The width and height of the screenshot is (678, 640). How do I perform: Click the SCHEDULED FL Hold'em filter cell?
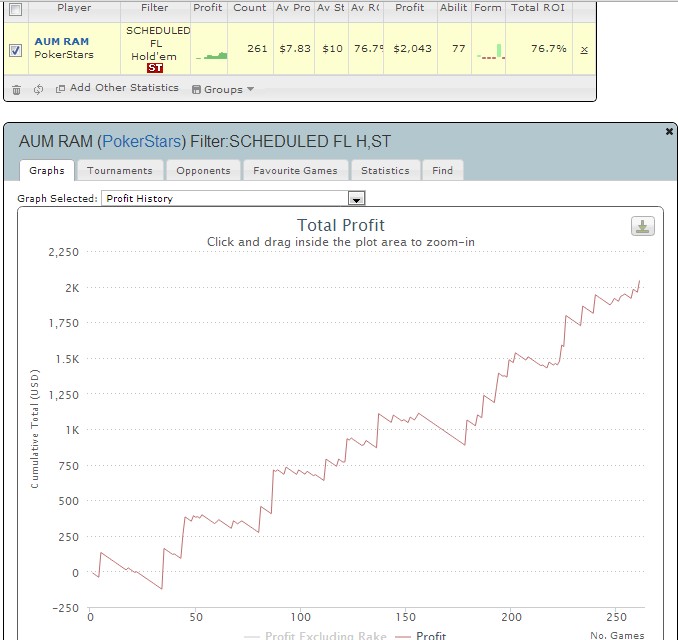[x=155, y=49]
